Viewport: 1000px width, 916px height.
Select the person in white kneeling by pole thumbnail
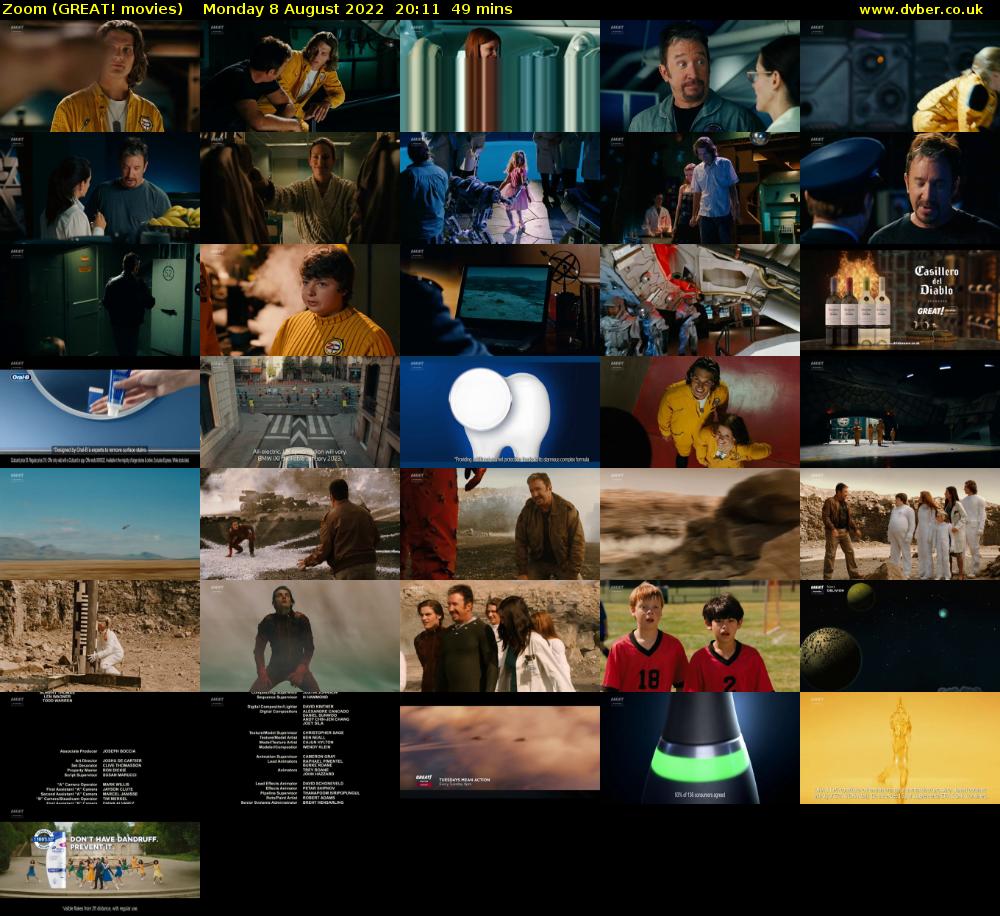coord(99,636)
